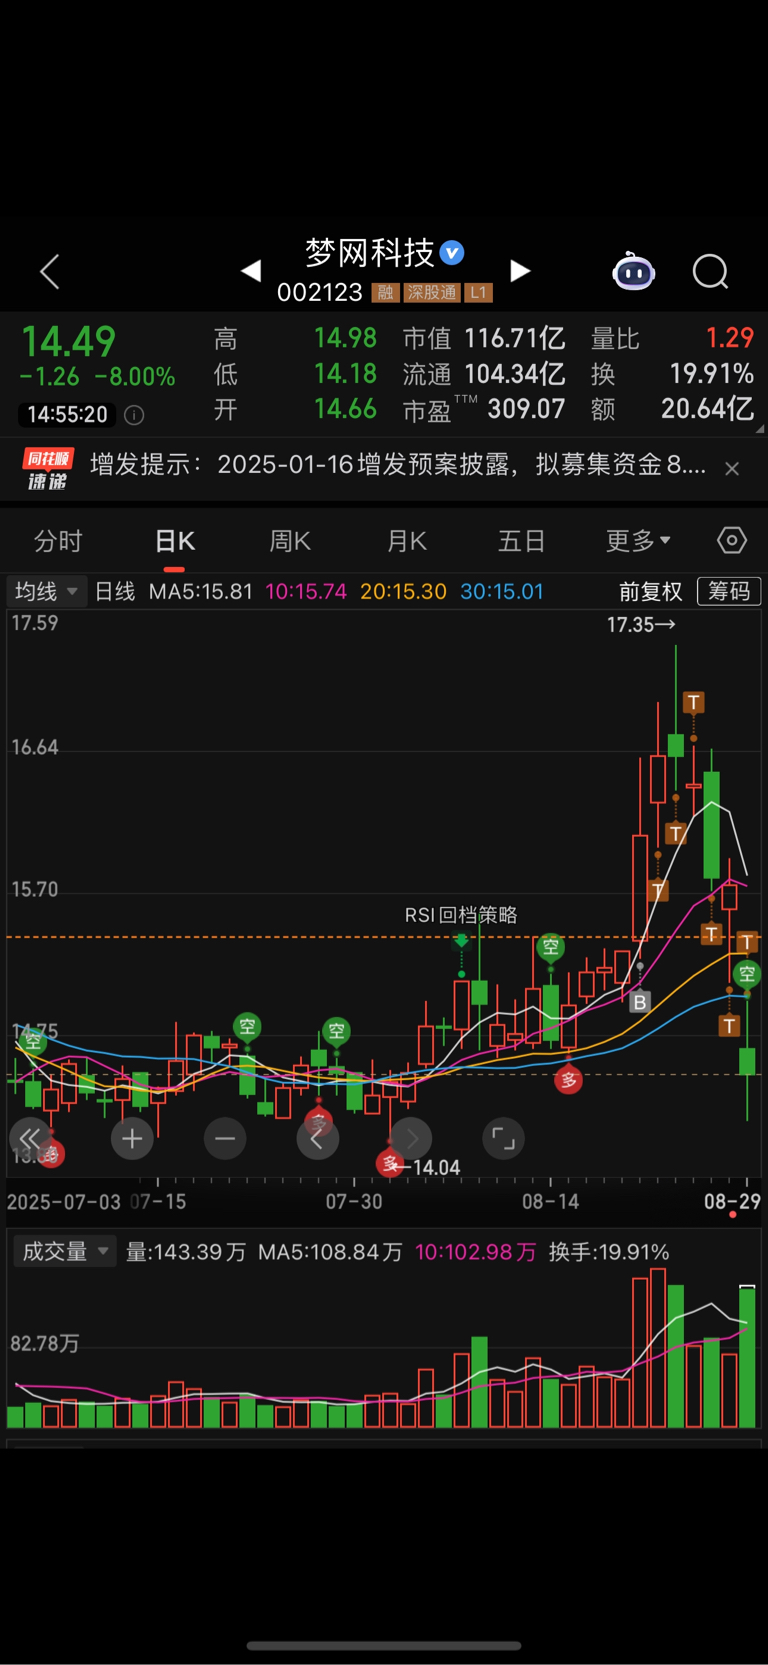Viewport: 768px width, 1665px height.
Task: Switch to 分时 tab
Action: point(58,541)
